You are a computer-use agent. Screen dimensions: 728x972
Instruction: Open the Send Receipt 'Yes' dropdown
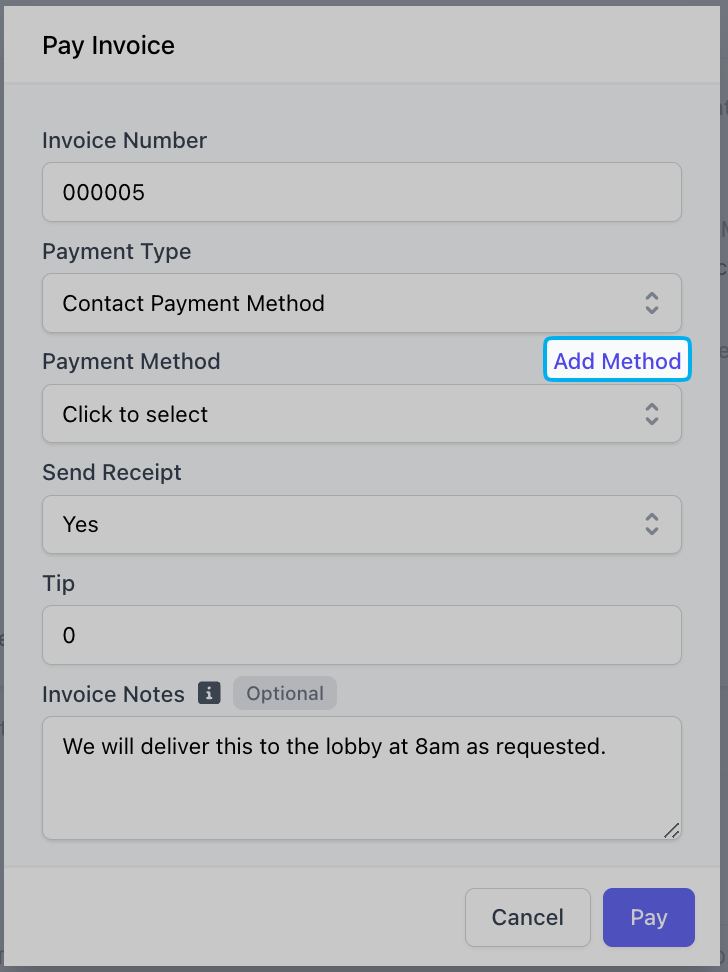tap(362, 524)
